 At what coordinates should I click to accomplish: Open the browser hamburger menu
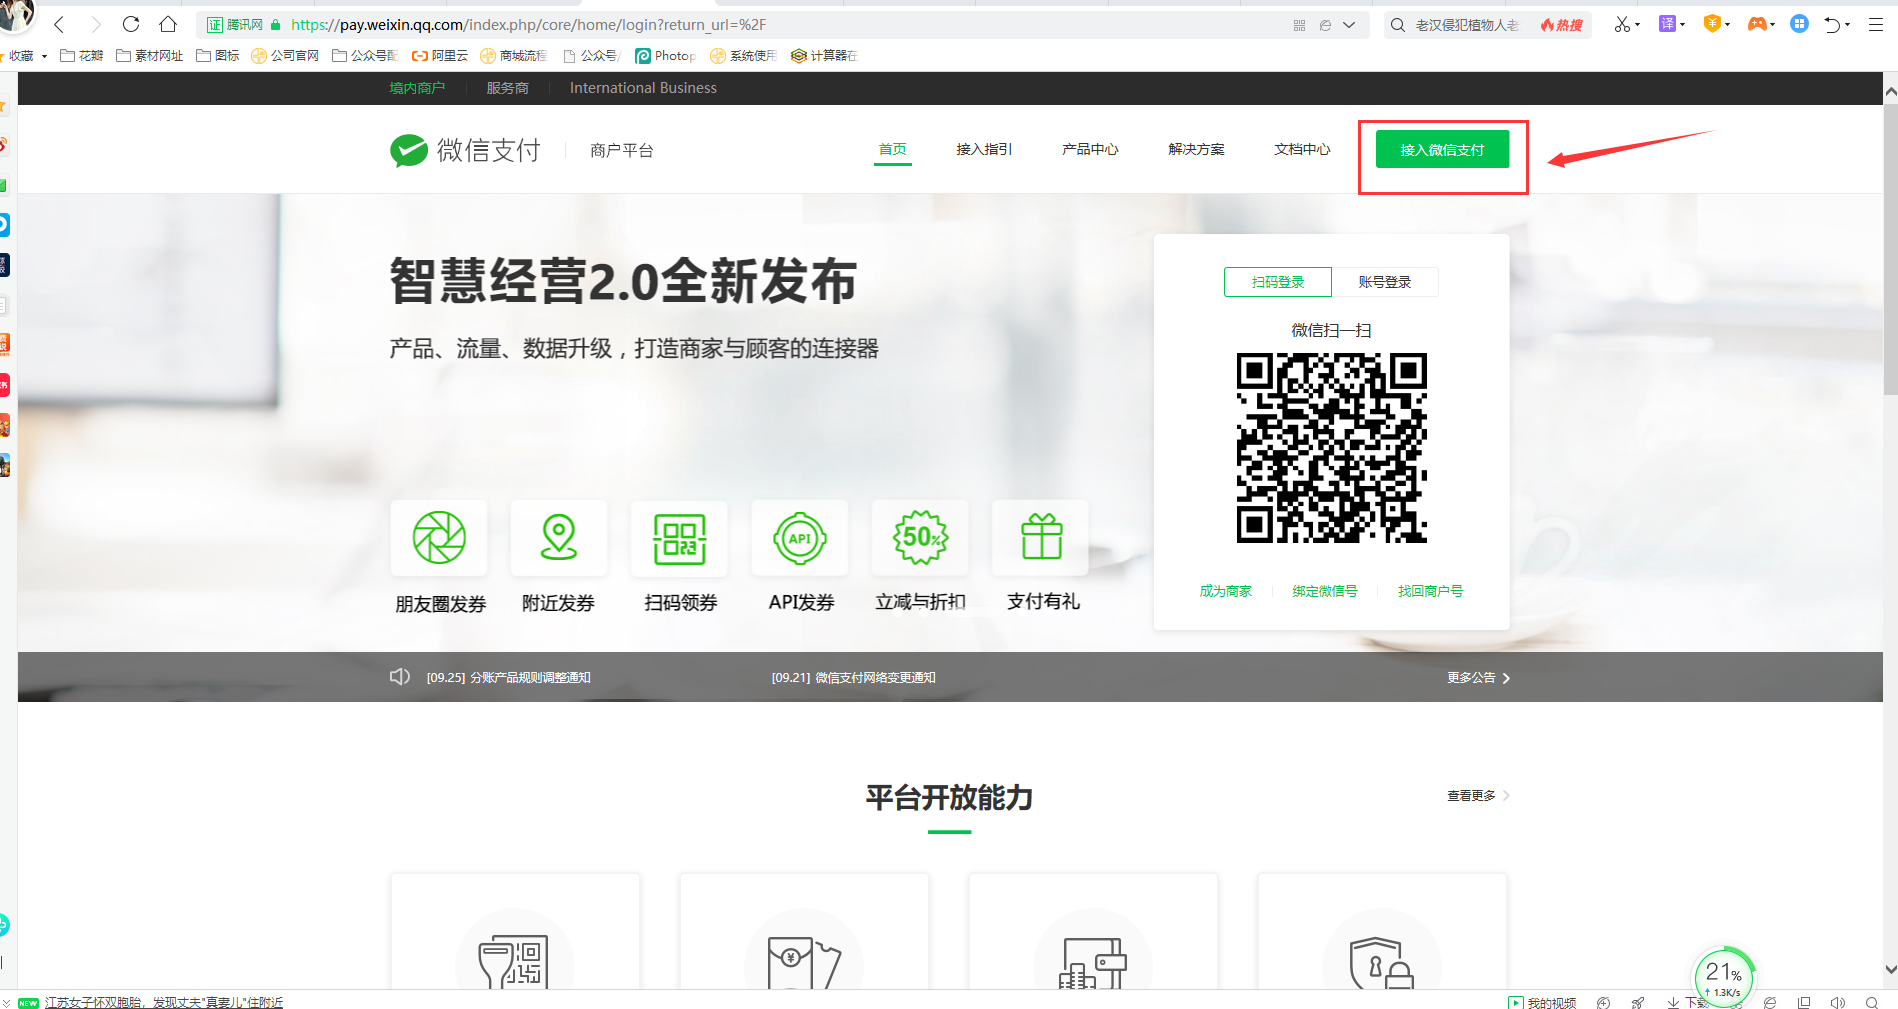point(1876,24)
